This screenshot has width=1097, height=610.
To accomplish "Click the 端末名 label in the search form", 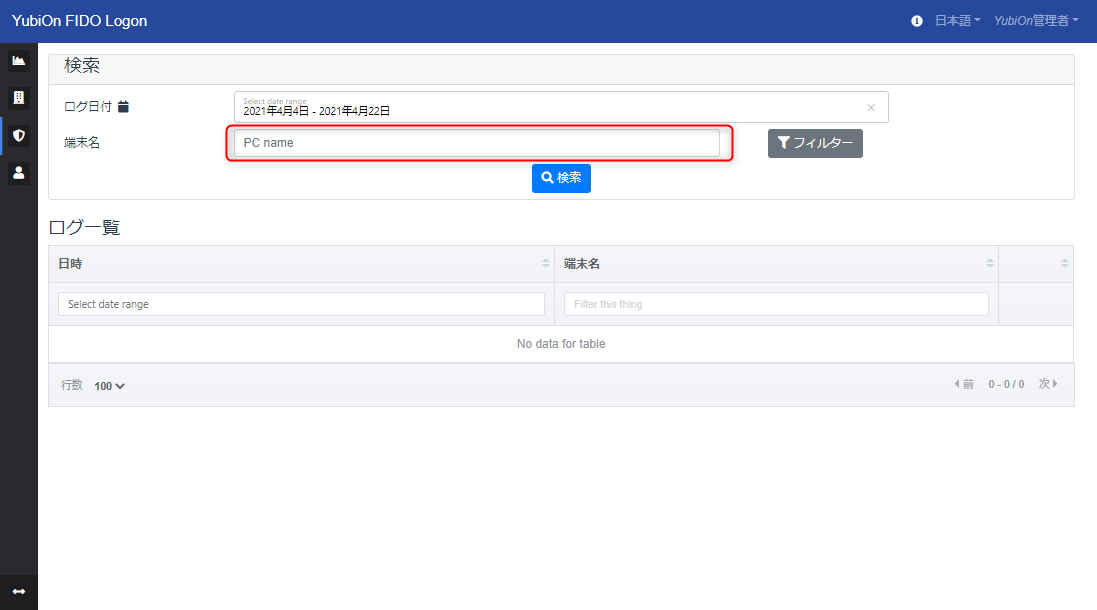I will tap(82, 143).
